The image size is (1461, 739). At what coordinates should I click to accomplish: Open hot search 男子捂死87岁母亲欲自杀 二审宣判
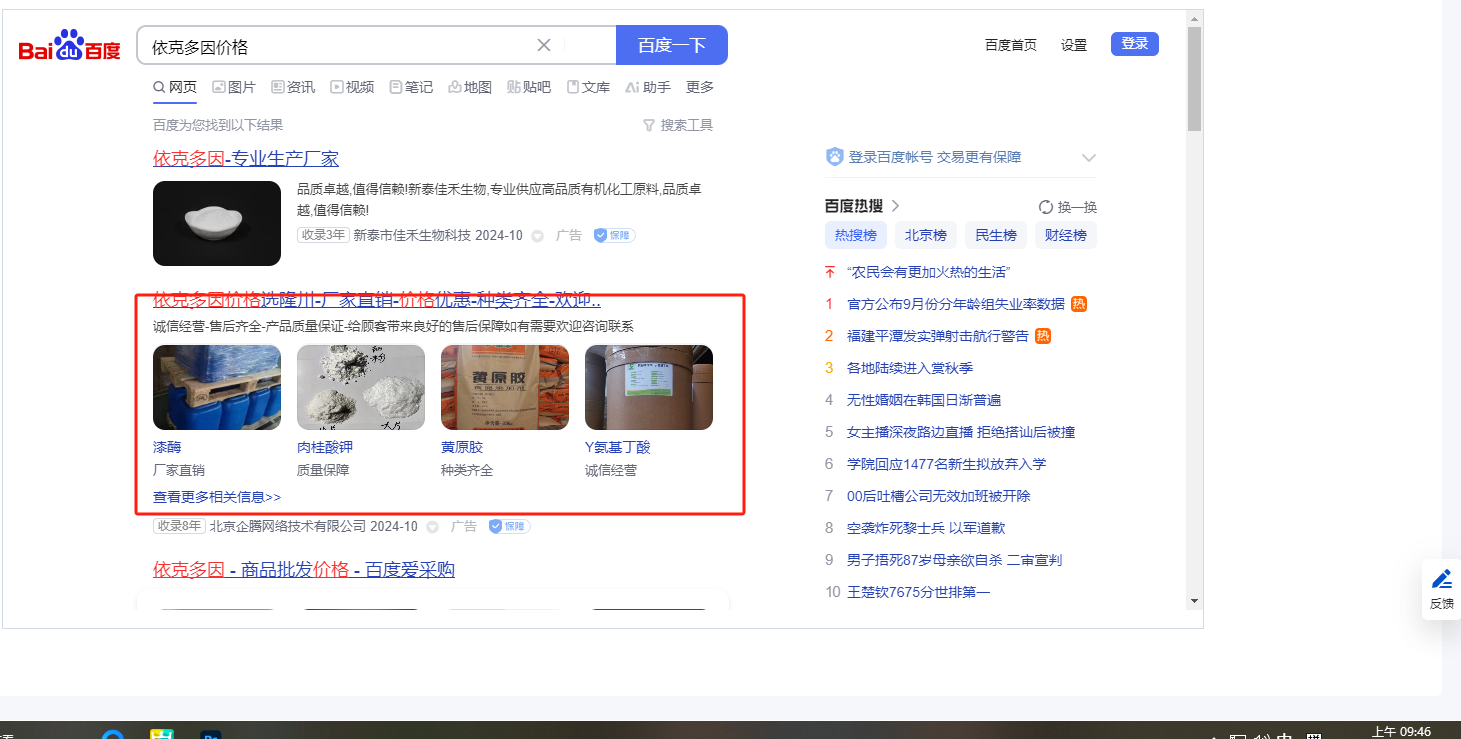coord(955,560)
